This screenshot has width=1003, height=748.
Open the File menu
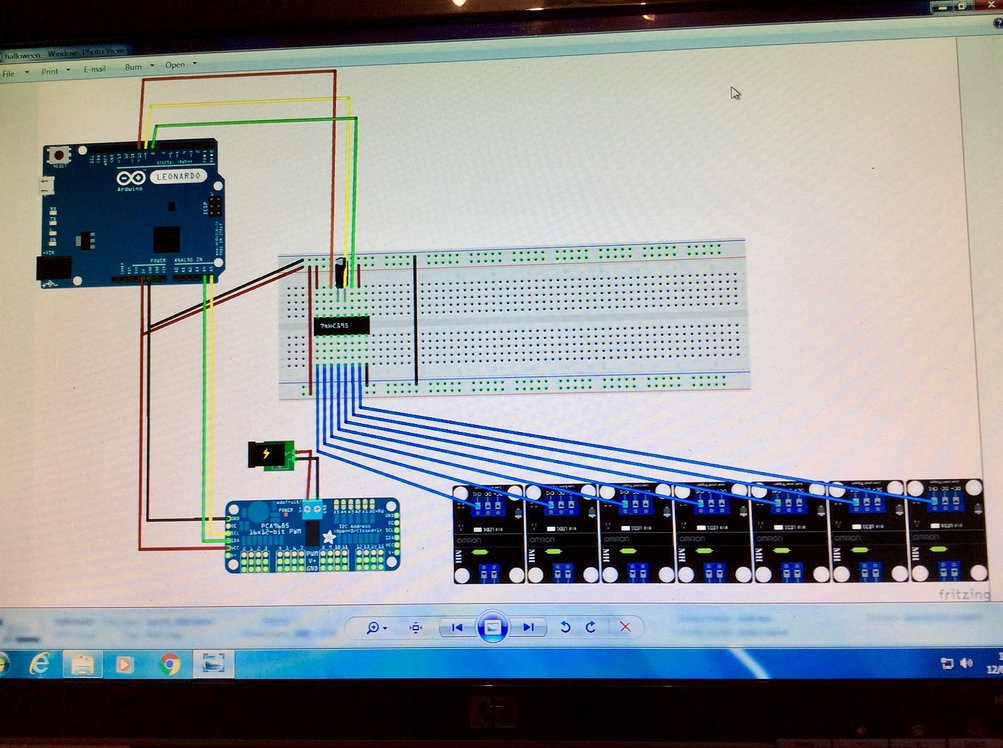pyautogui.click(x=15, y=74)
